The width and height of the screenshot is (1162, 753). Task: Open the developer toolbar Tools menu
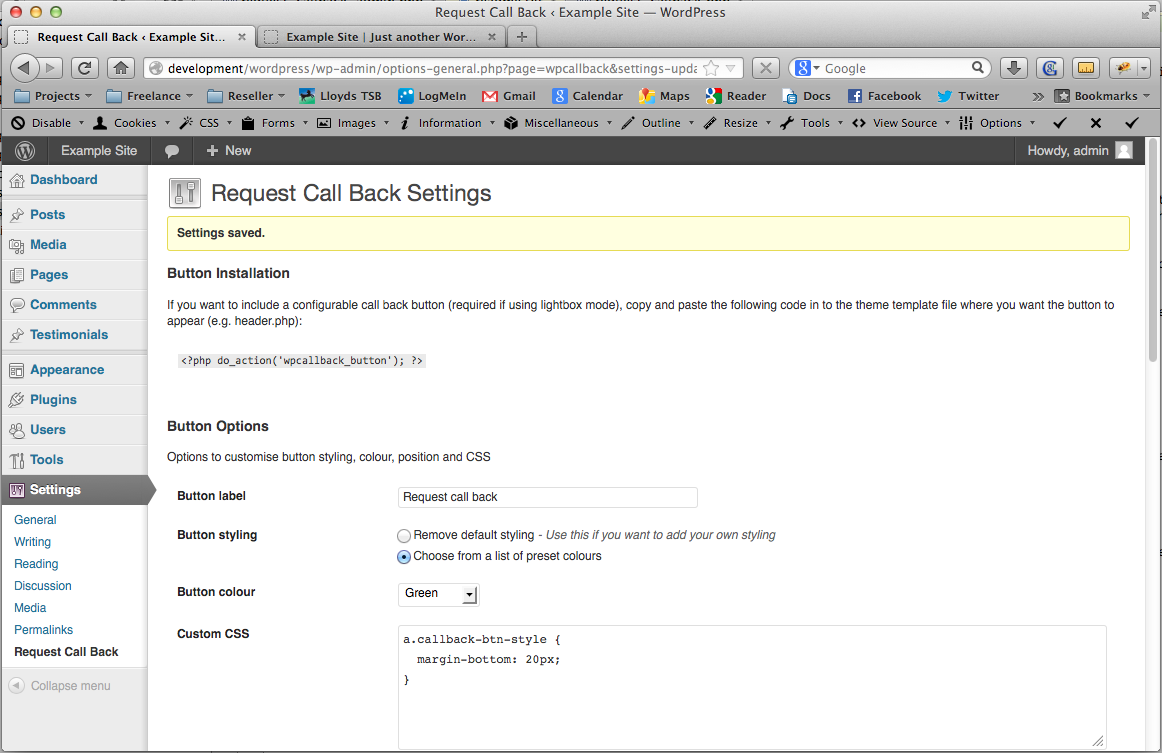[812, 123]
